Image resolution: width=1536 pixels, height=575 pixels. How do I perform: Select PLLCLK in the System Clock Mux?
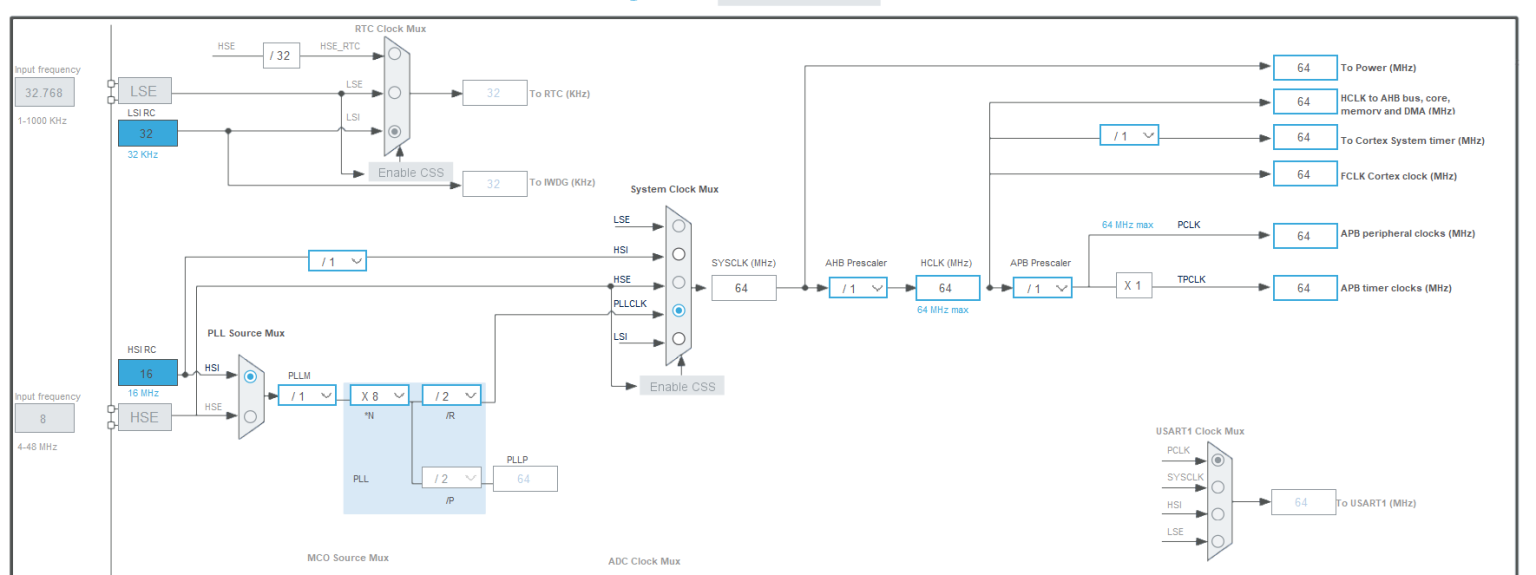pos(679,310)
